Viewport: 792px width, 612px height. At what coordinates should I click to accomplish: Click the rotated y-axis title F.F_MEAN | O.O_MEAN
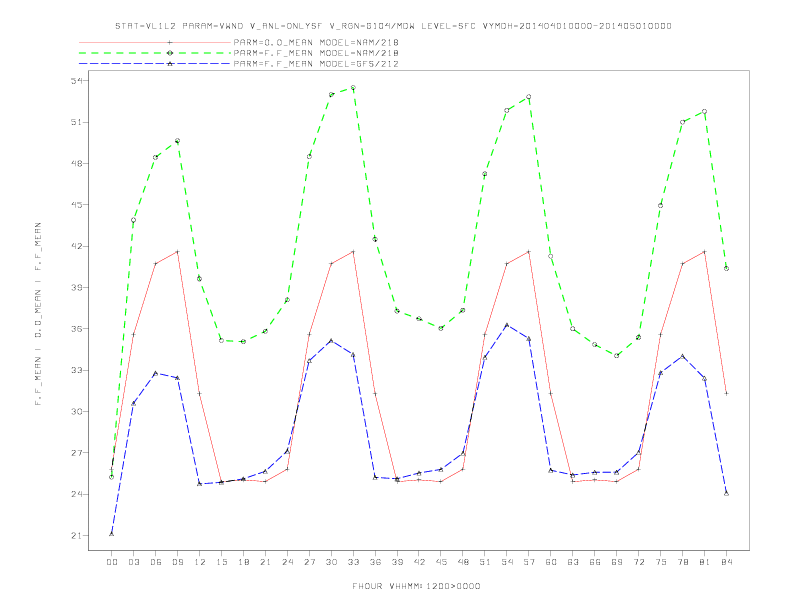[x=38, y=314]
